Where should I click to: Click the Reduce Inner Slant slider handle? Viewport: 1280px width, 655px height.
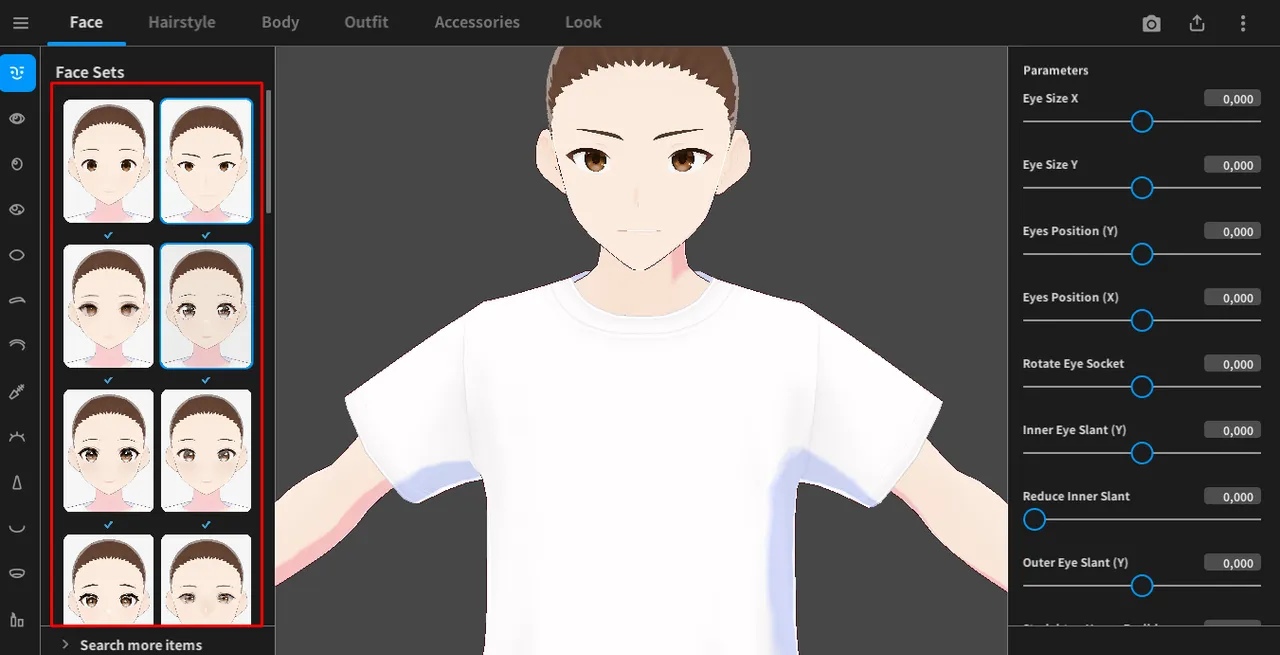coord(1034,520)
